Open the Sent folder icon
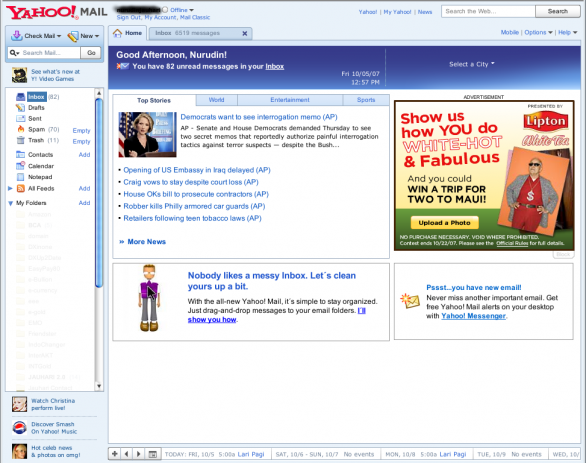 (x=21, y=118)
